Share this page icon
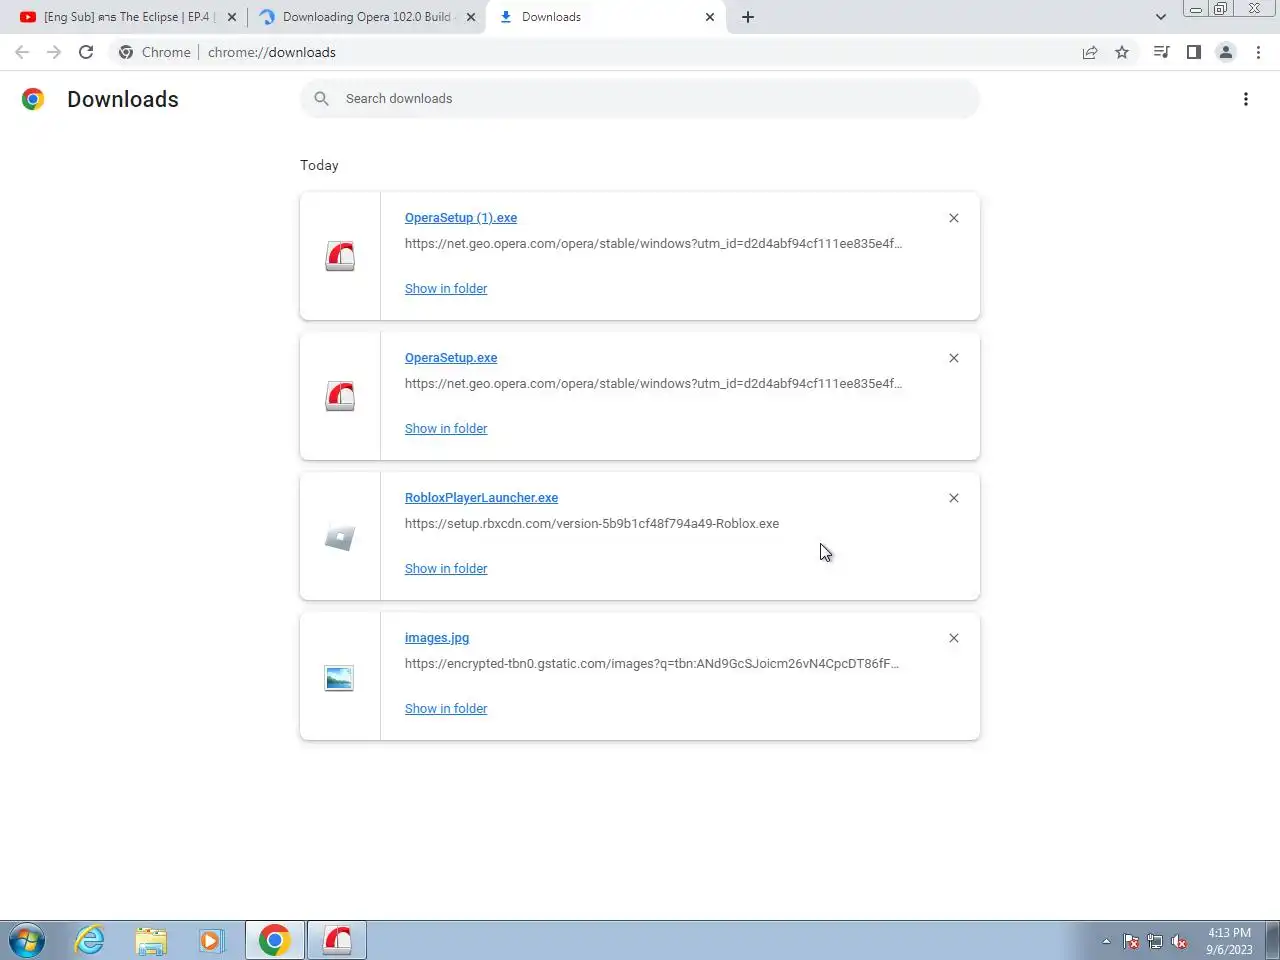Screen dimensions: 1280x960 click(1090, 52)
